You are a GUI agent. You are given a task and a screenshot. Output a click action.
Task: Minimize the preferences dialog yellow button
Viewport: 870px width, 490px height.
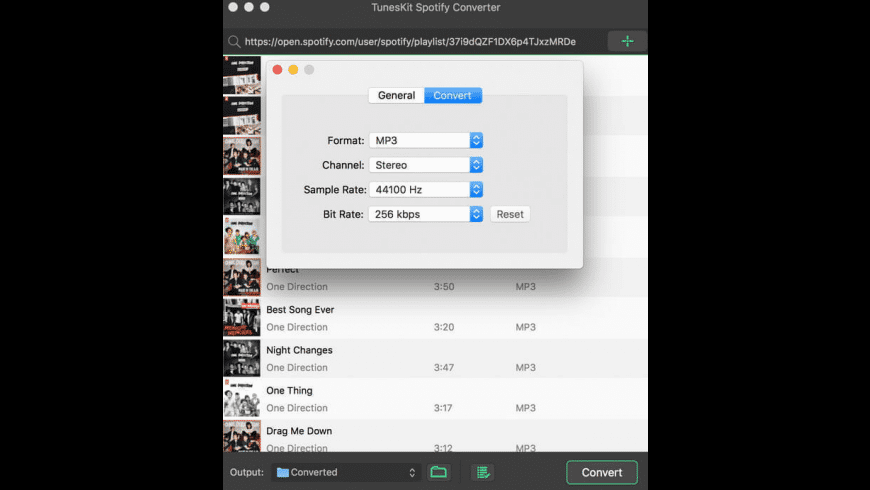(293, 69)
